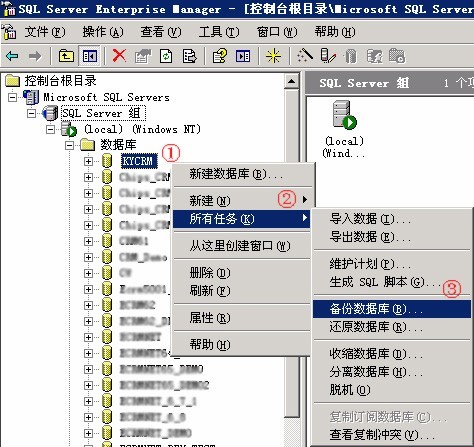474x447 pixels.
Task: Open the 工具(T) menu
Action: click(x=219, y=32)
